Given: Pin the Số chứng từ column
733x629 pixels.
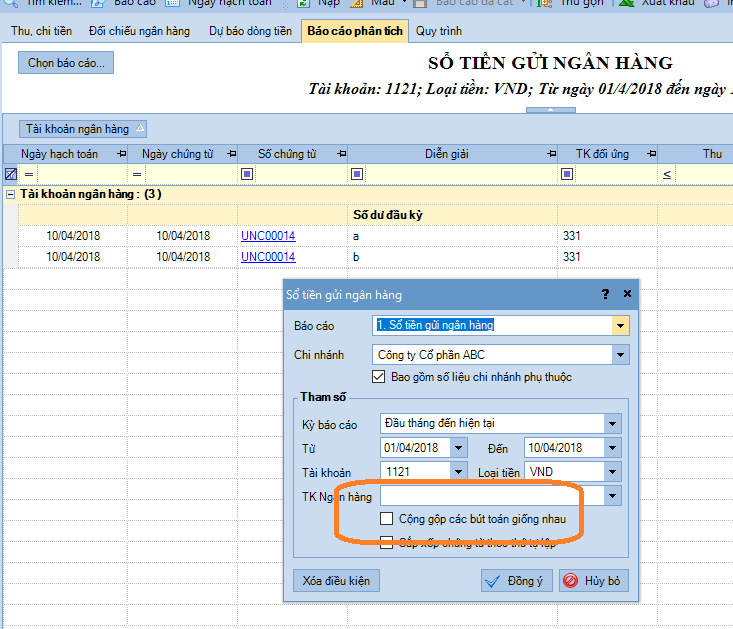Looking at the screenshot, I should click(x=342, y=154).
